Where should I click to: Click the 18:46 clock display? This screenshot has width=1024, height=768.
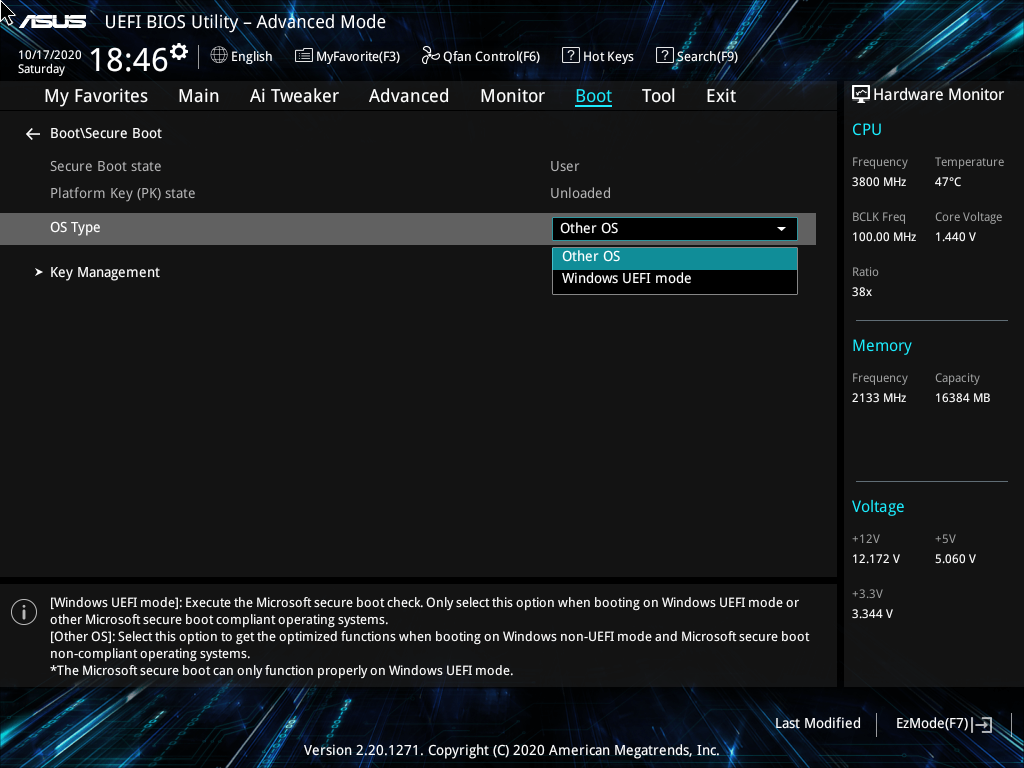point(129,60)
